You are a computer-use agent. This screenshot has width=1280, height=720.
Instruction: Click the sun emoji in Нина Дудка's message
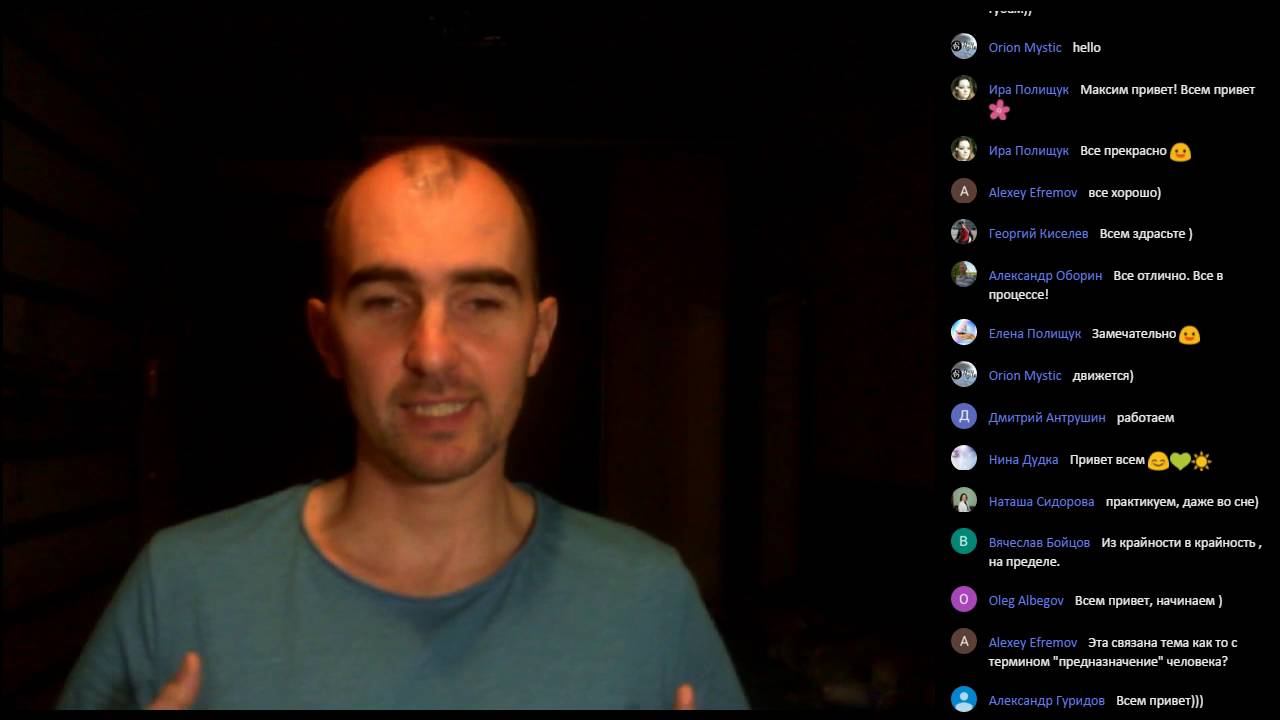click(x=1201, y=461)
